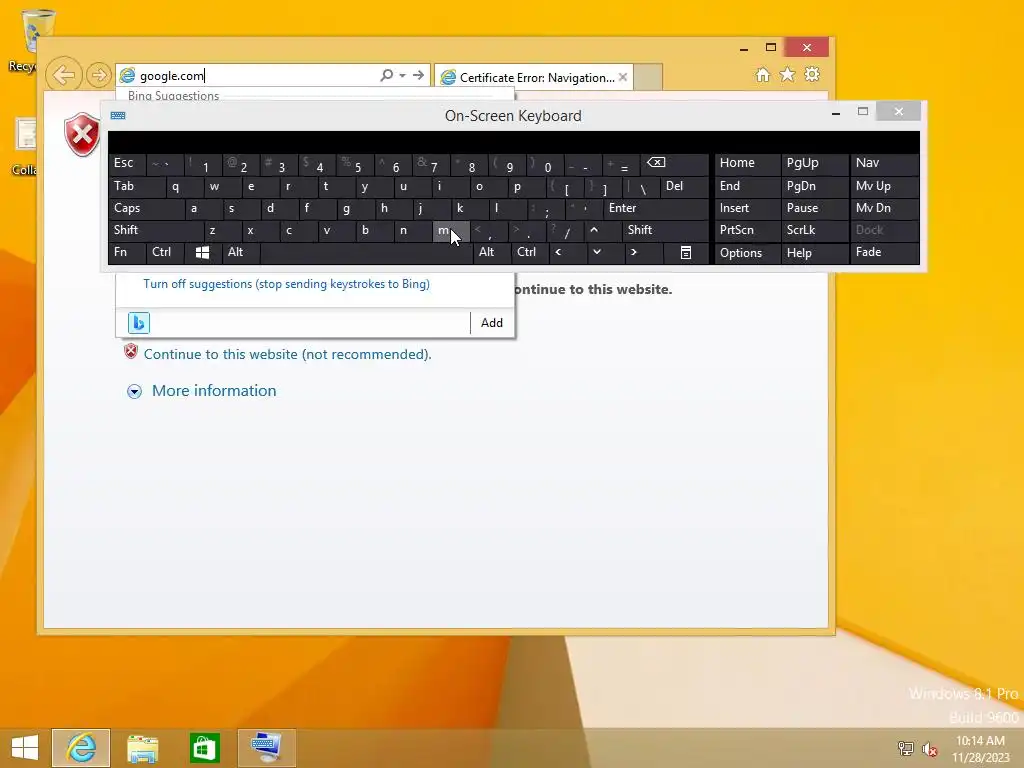Toggle the Fn key on On-Screen Keyboard
The width and height of the screenshot is (1024, 768).
[x=127, y=252]
